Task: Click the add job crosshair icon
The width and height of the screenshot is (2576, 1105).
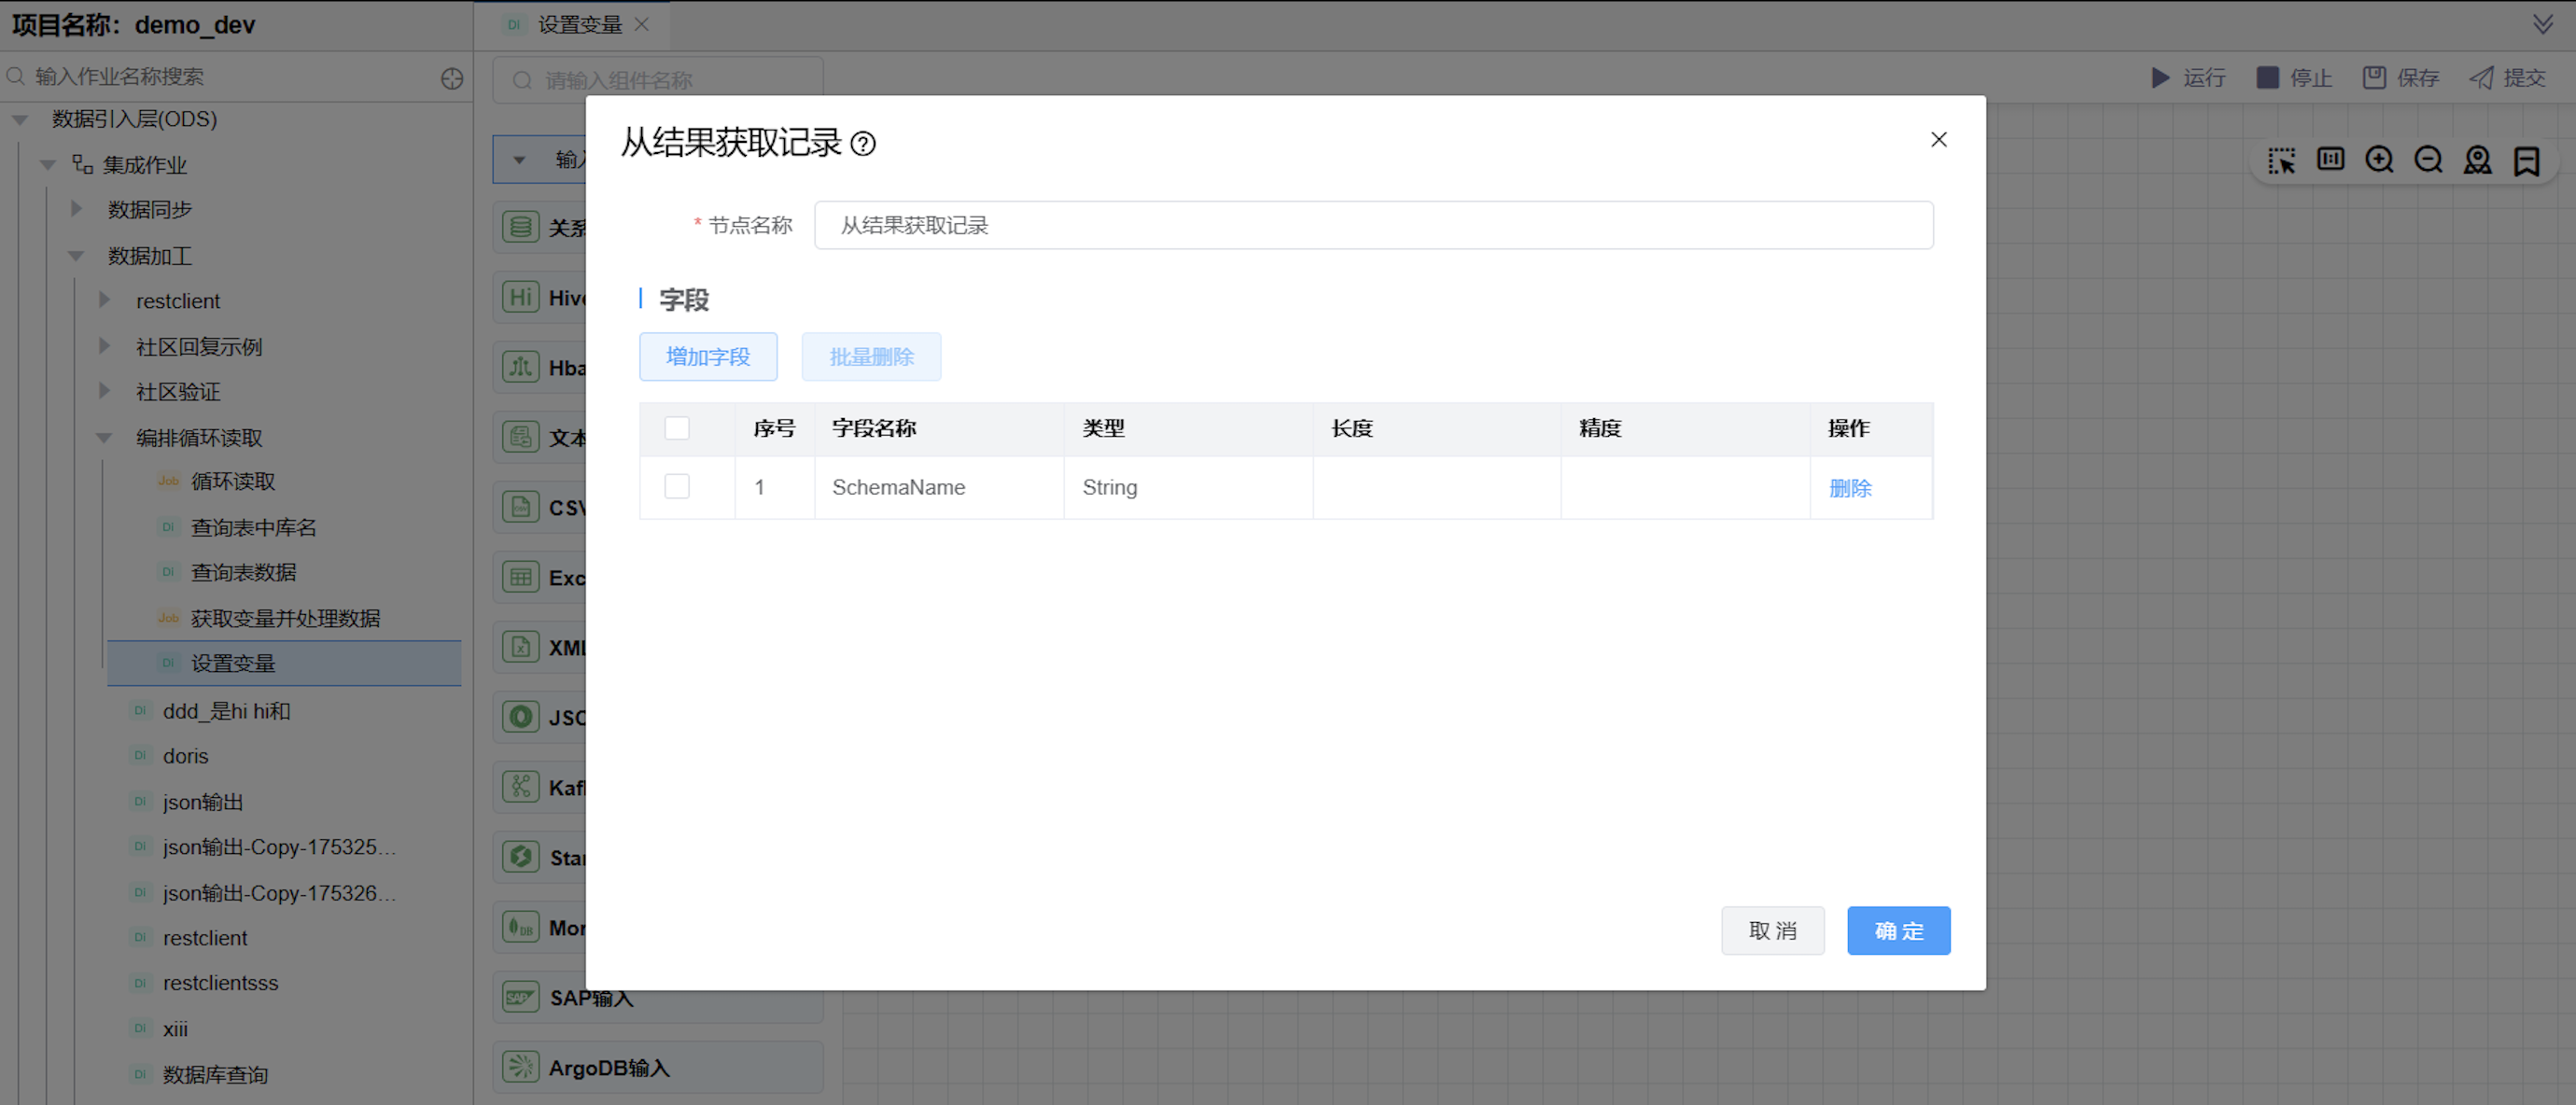Action: pyautogui.click(x=452, y=78)
